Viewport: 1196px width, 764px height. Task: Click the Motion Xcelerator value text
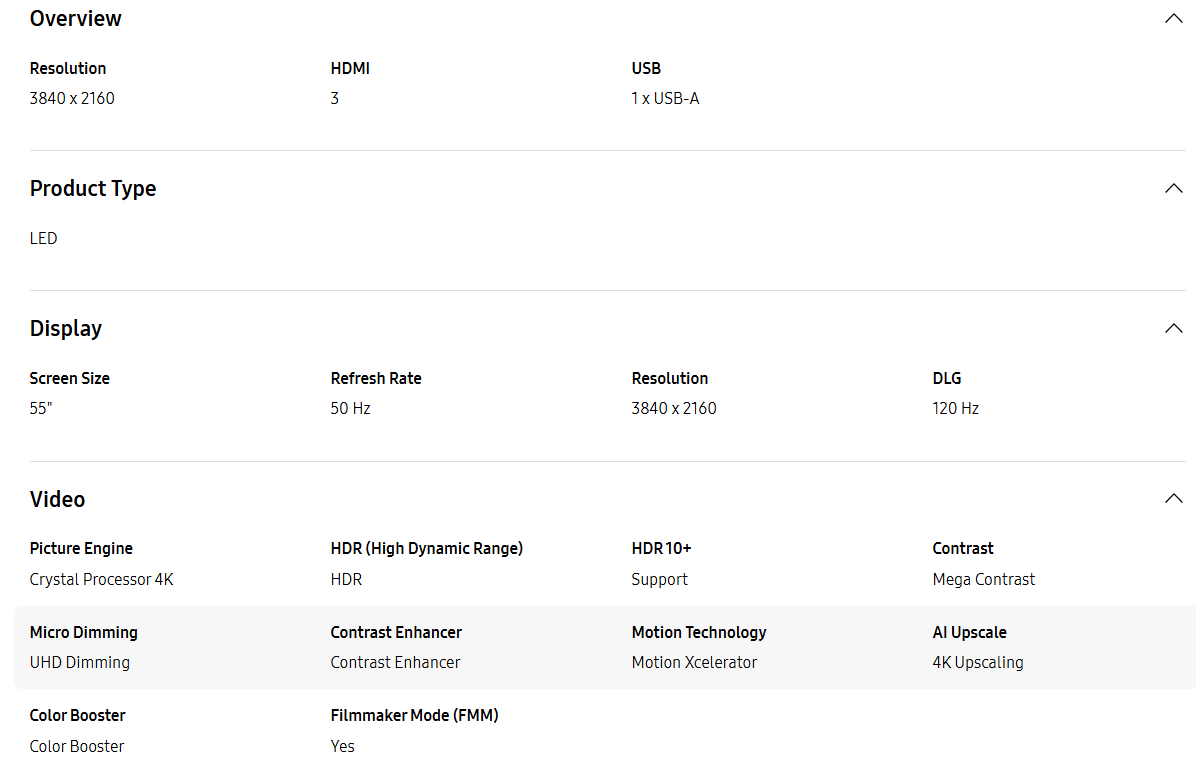(x=694, y=663)
